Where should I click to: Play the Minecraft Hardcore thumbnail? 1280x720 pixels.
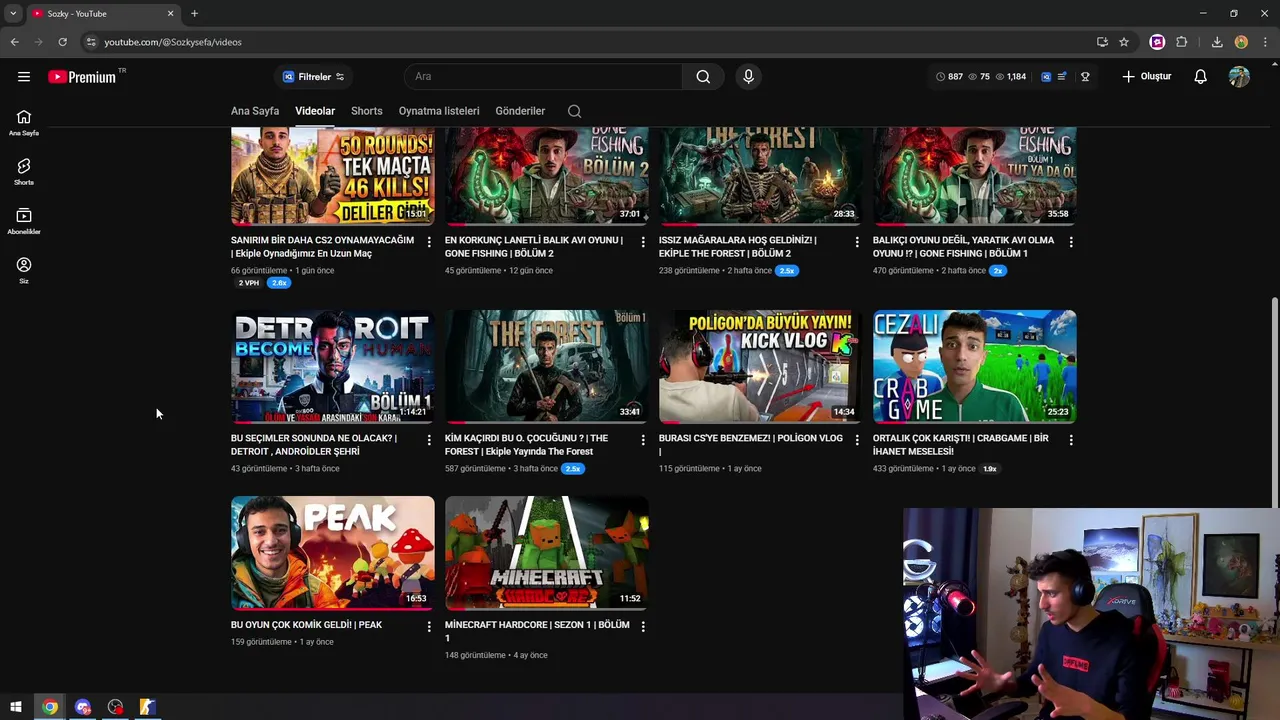pyautogui.click(x=547, y=553)
